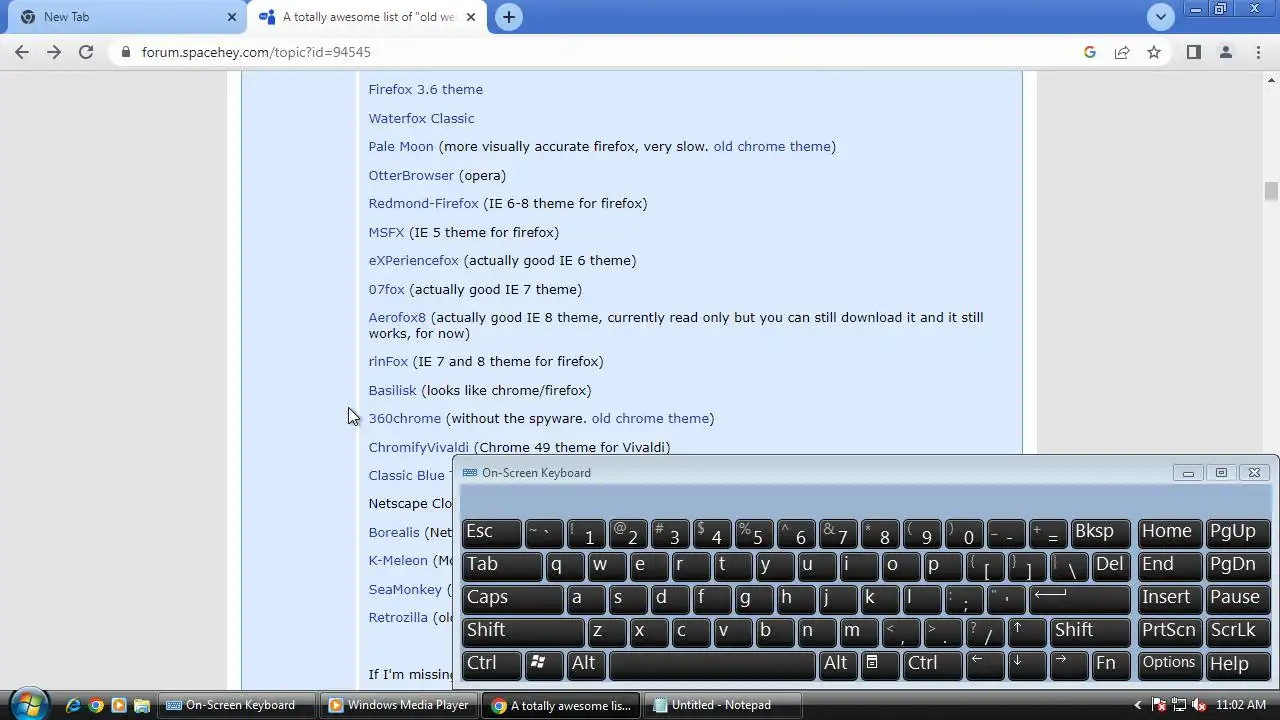Click the space bar key on keyboard
This screenshot has width=1280, height=720.
click(x=712, y=665)
